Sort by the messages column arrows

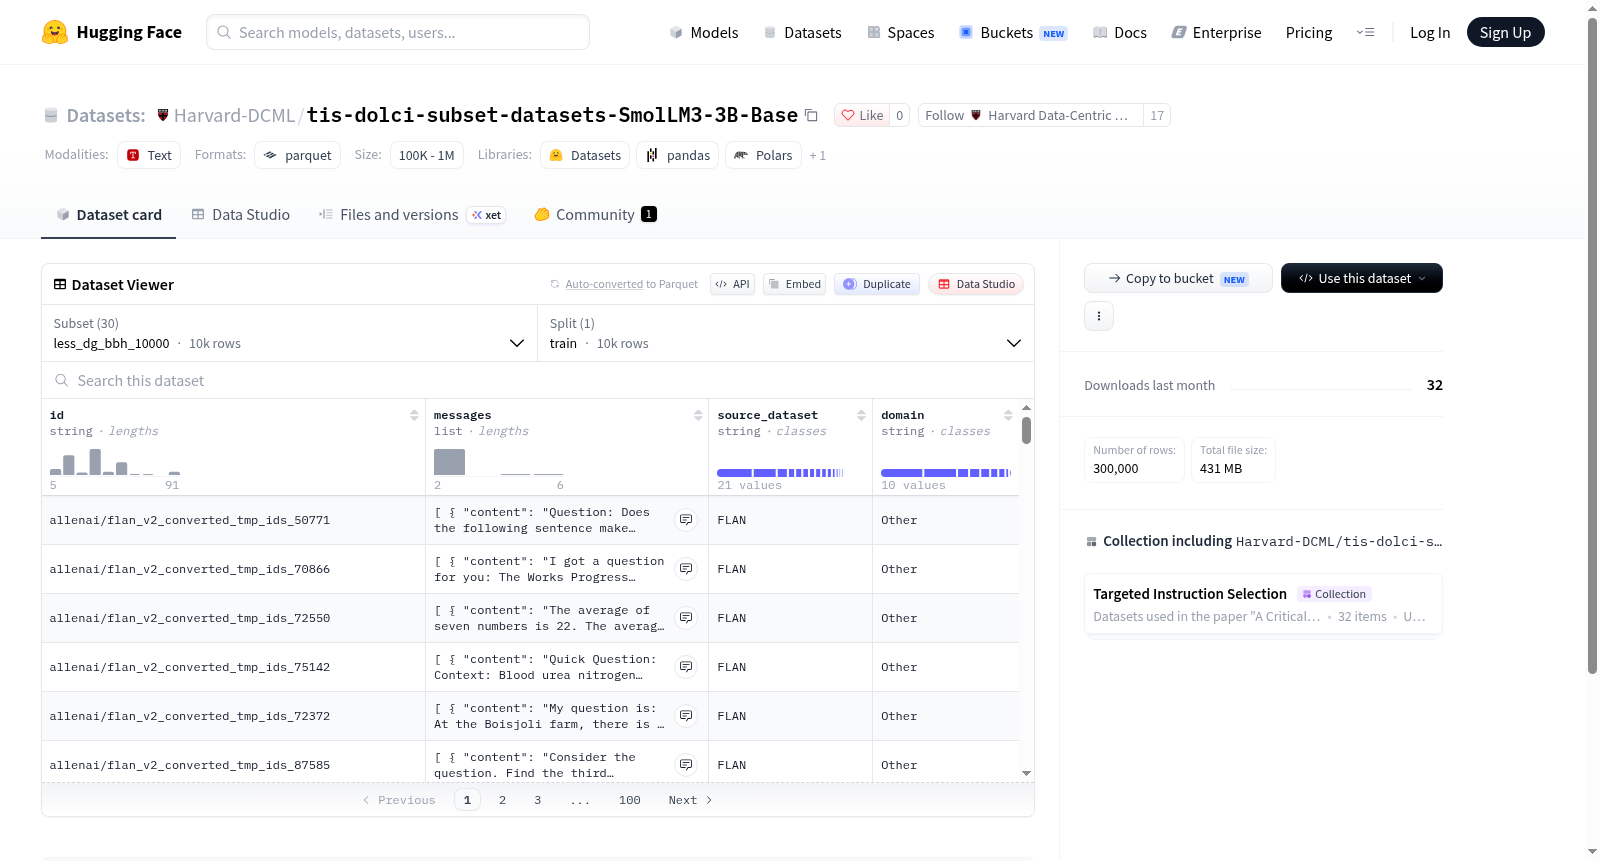[x=698, y=415]
